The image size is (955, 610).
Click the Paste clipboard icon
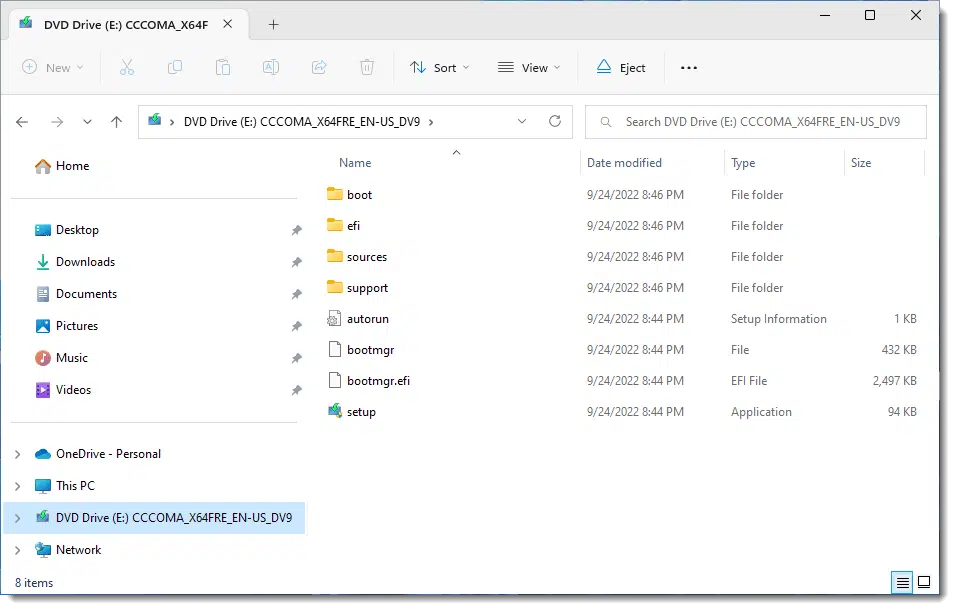pyautogui.click(x=223, y=68)
